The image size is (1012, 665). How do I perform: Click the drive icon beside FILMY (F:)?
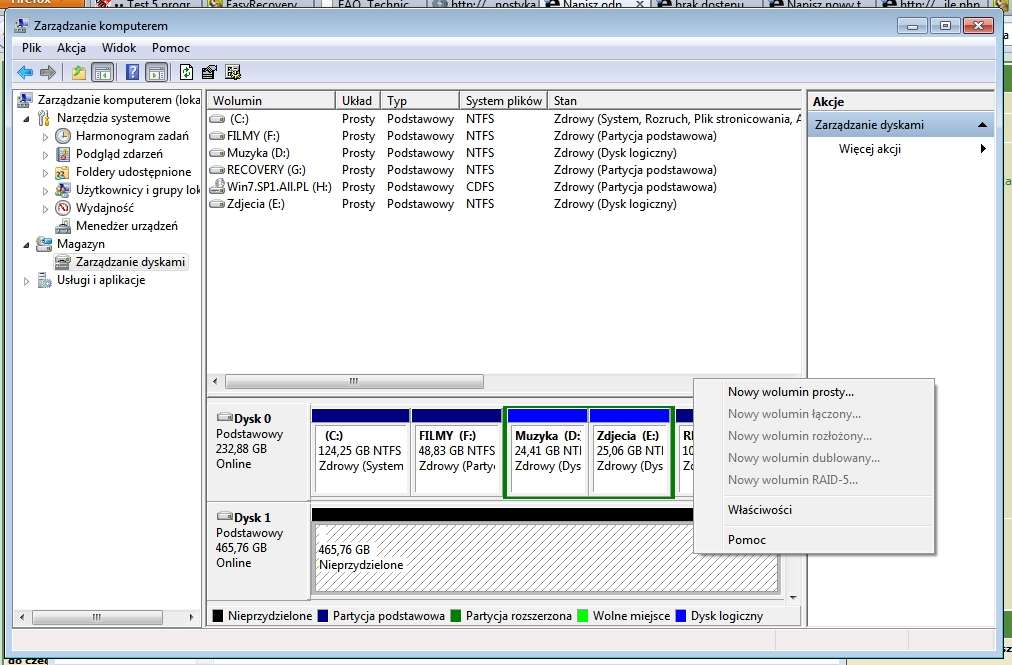218,136
